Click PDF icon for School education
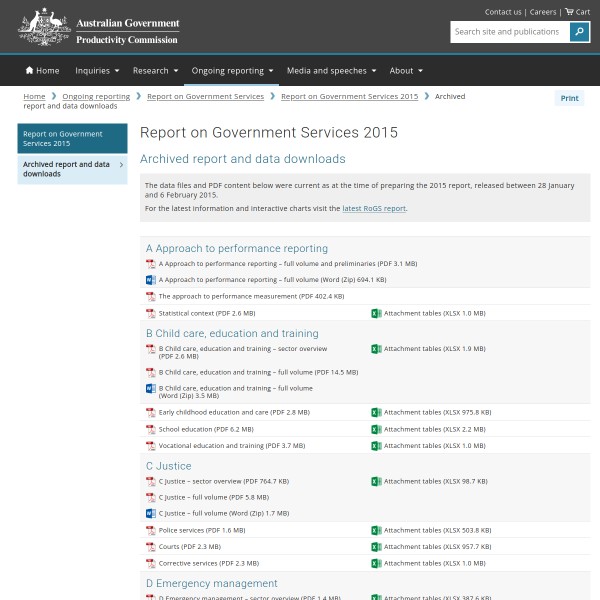This screenshot has height=600, width=600. (x=151, y=429)
